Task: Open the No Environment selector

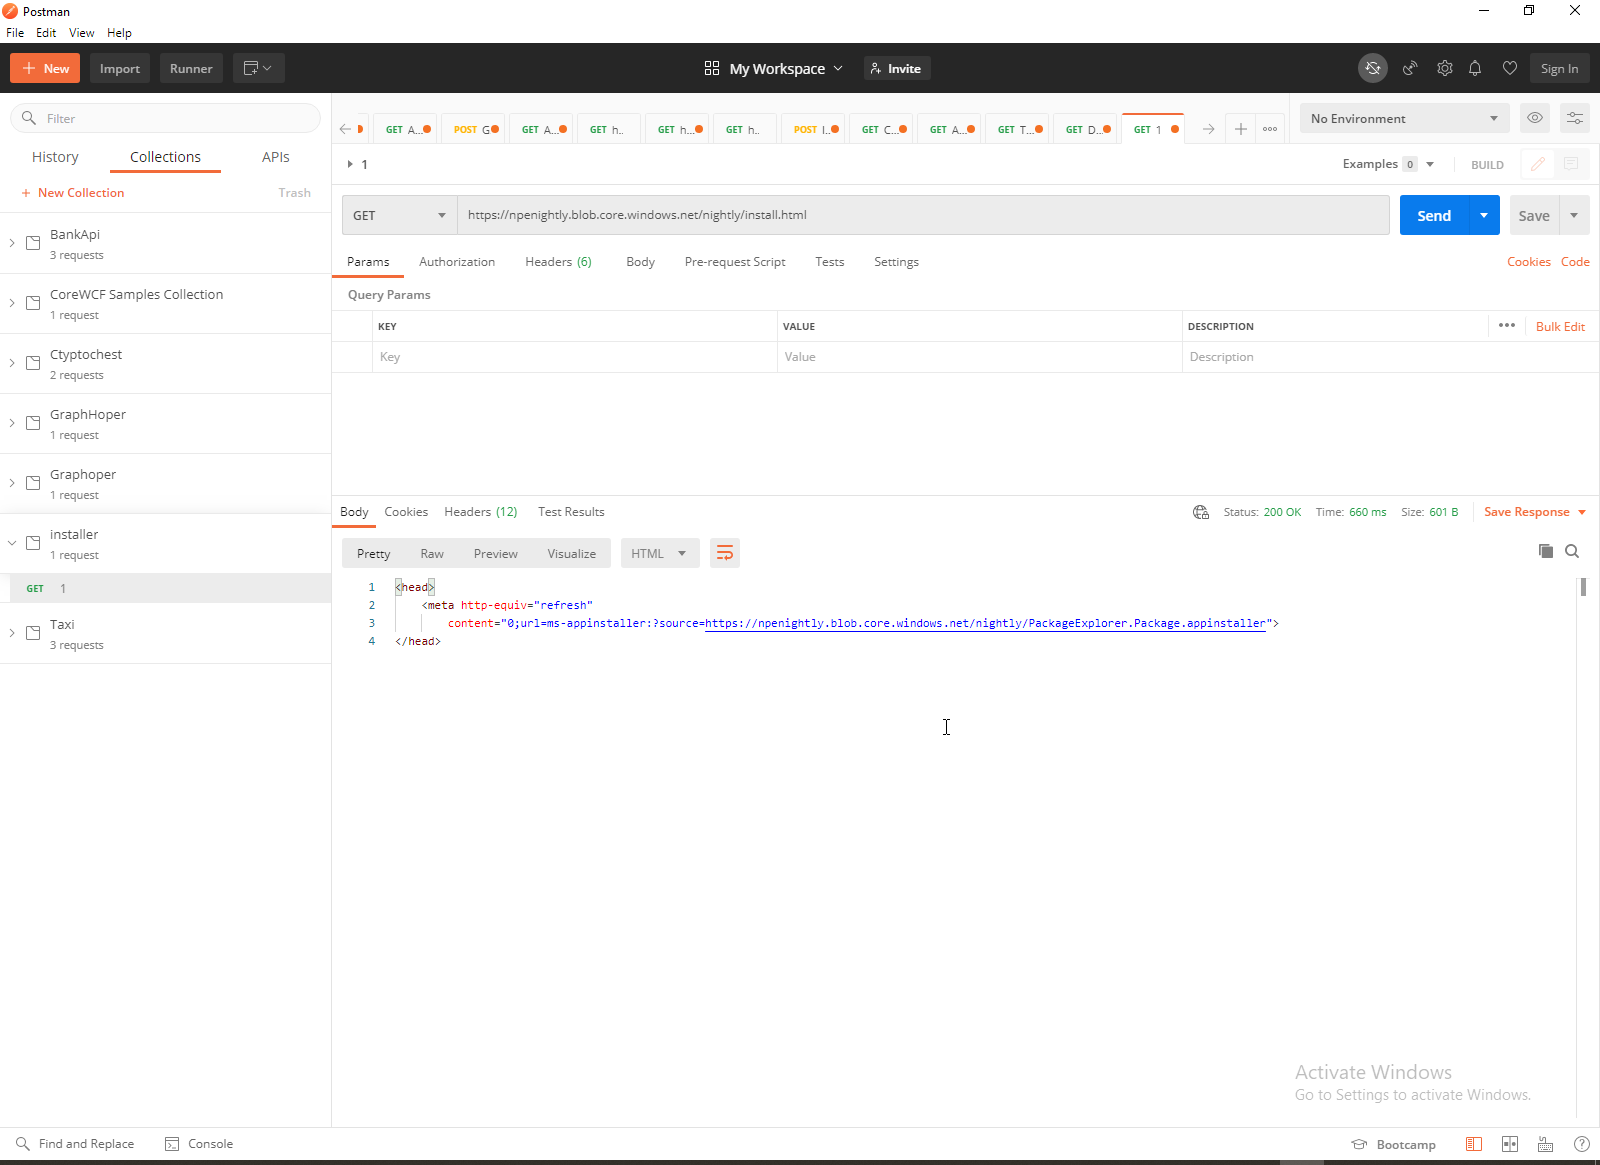Action: tap(1405, 118)
